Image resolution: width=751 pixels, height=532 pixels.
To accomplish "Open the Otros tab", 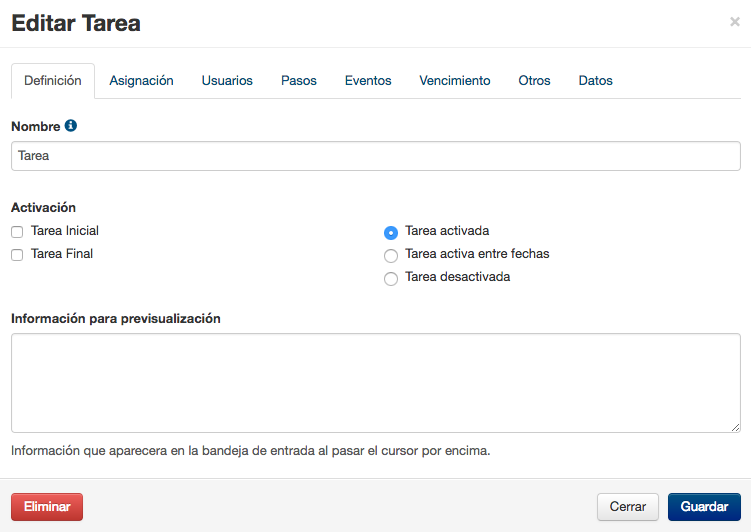I will (534, 80).
